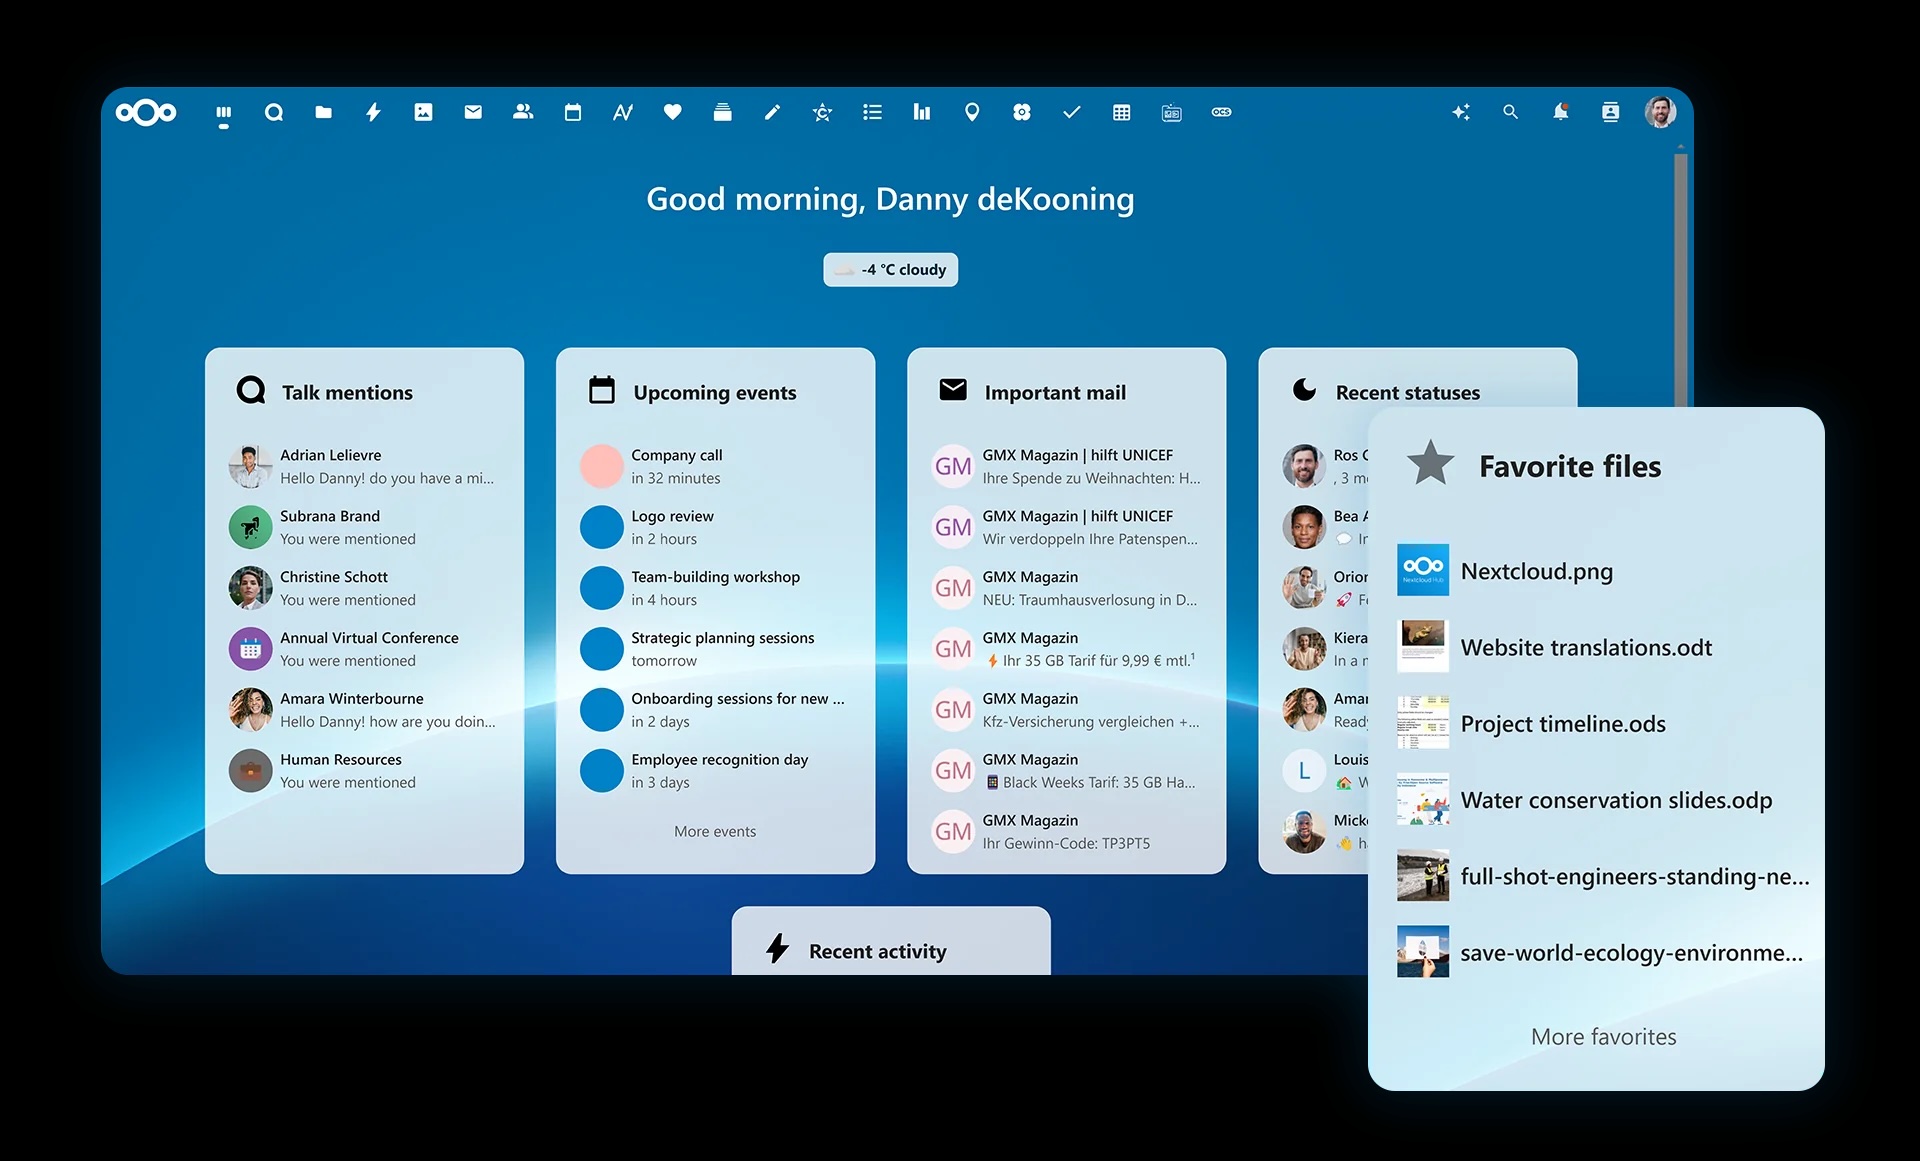Open Nextcloud.png favorite file

1603,571
